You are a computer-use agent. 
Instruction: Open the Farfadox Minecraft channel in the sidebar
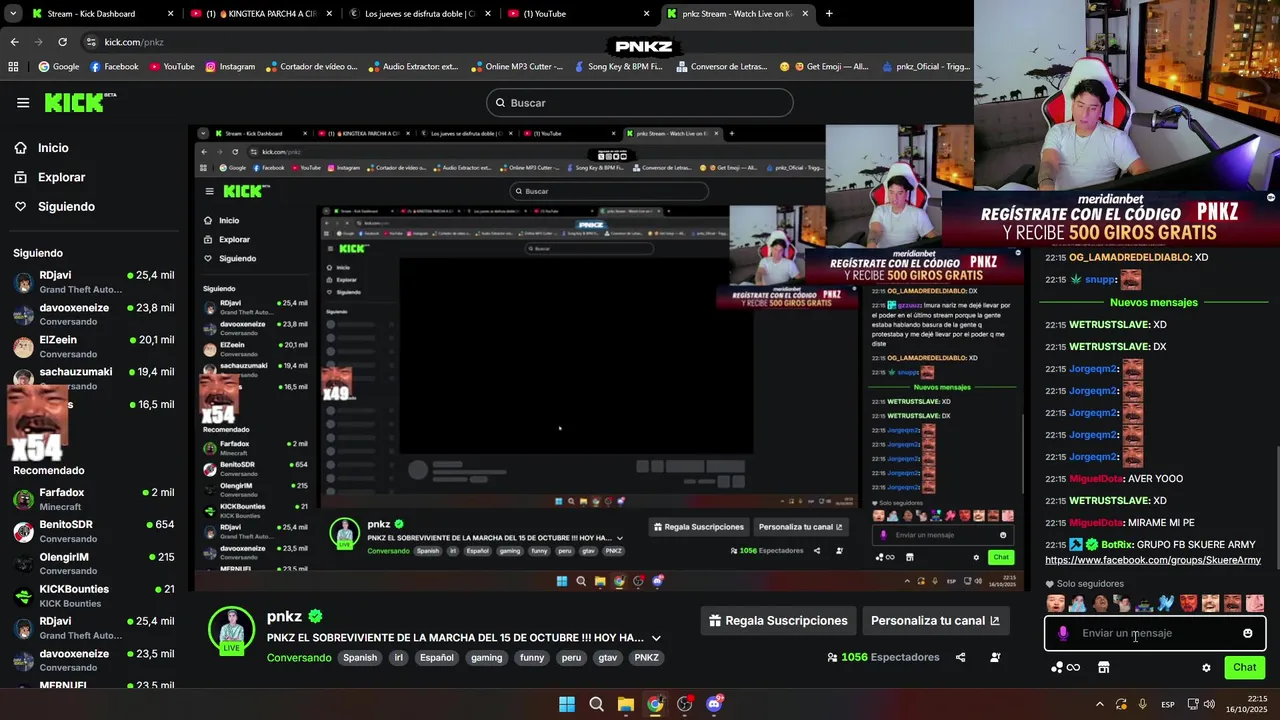click(94, 499)
